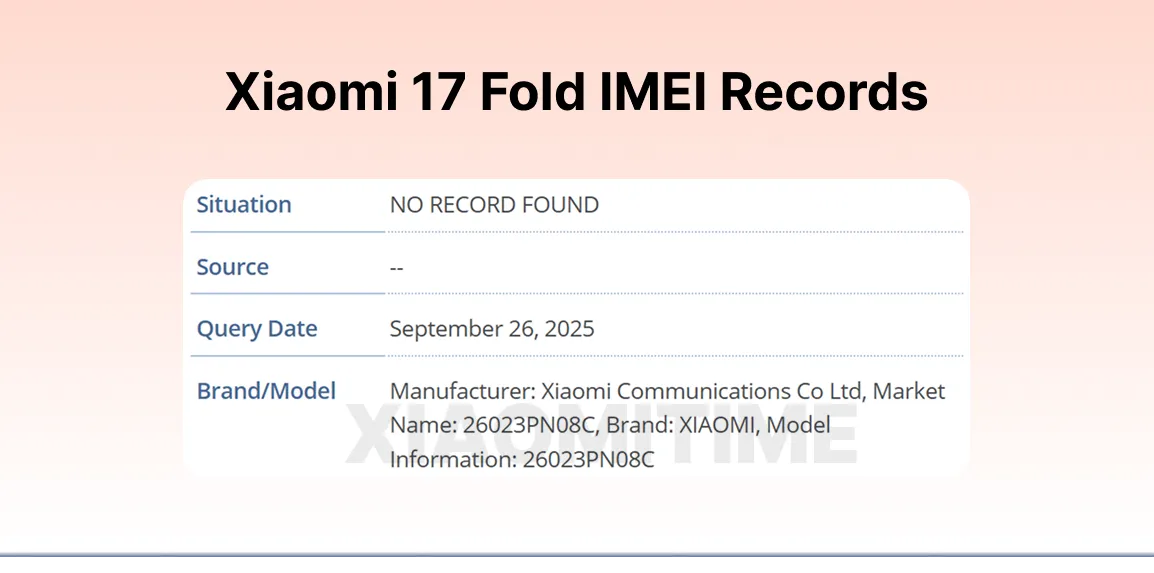This screenshot has height=573, width=1154.
Task: Select the Situation row label
Action: (243, 205)
